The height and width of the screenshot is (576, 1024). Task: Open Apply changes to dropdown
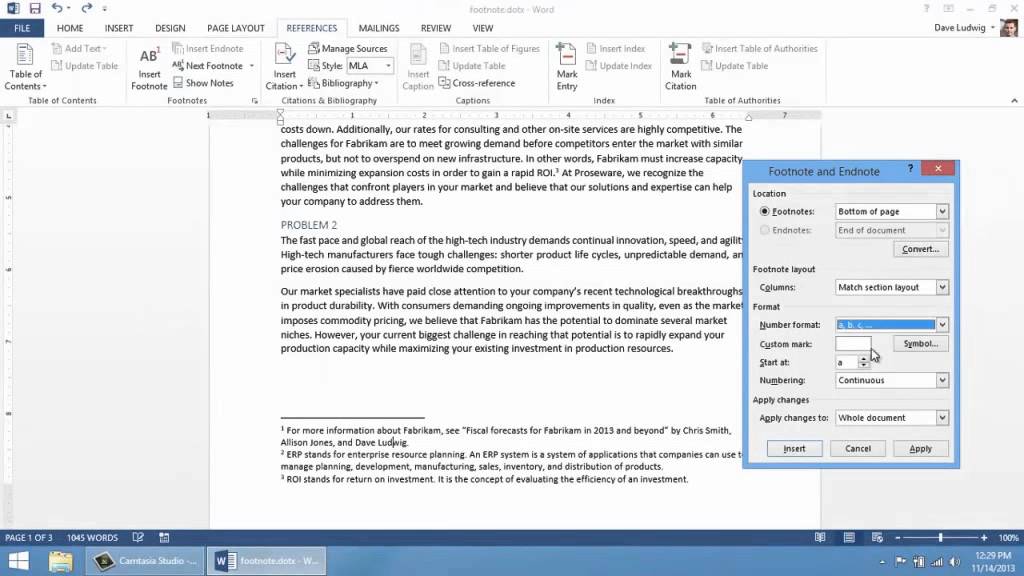(x=891, y=418)
